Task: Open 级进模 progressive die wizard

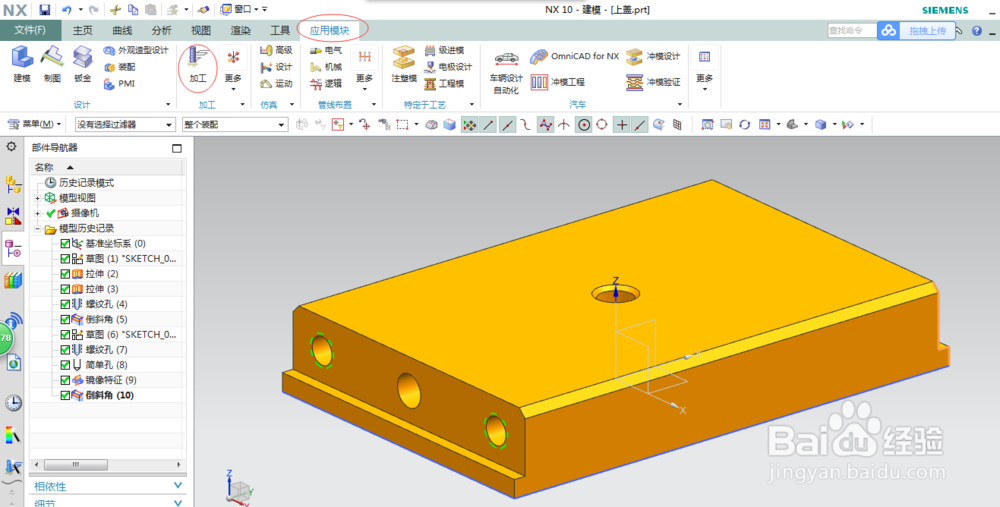Action: coord(445,50)
